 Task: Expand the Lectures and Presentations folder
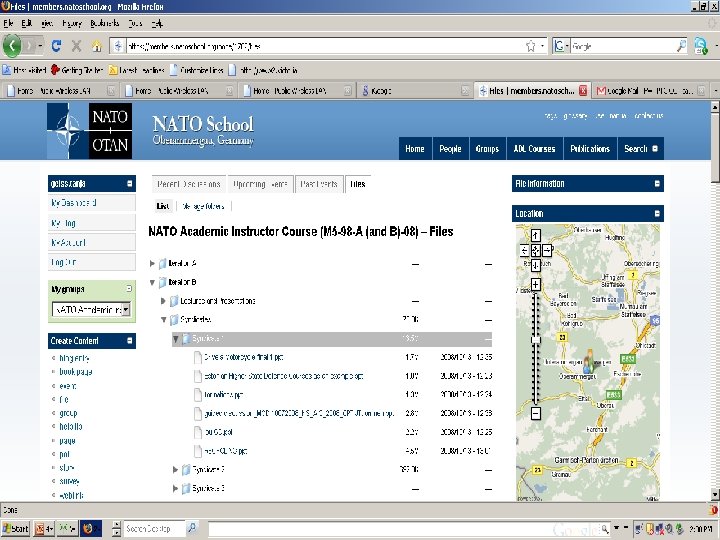(x=163, y=301)
